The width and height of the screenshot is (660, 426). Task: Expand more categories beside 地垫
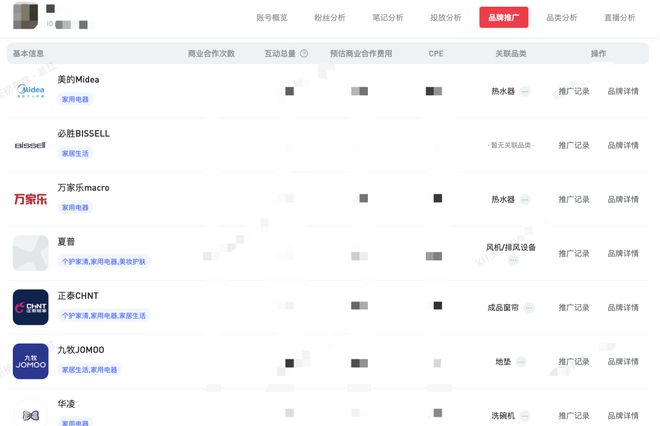point(521,362)
